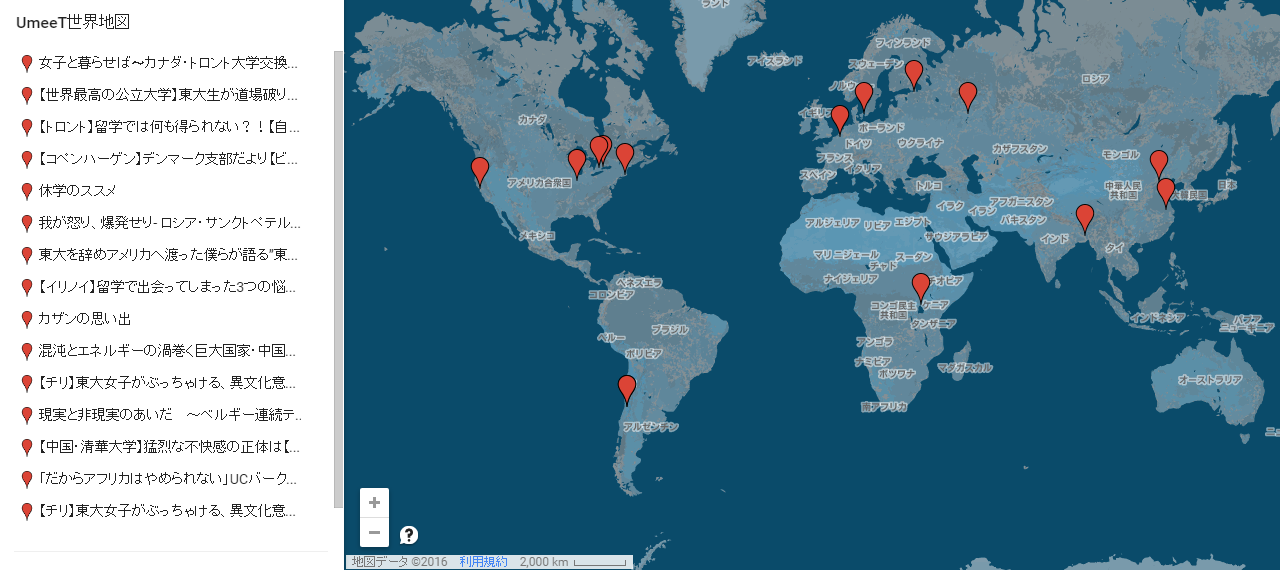Click the map pin on the US east coast

coord(625,156)
